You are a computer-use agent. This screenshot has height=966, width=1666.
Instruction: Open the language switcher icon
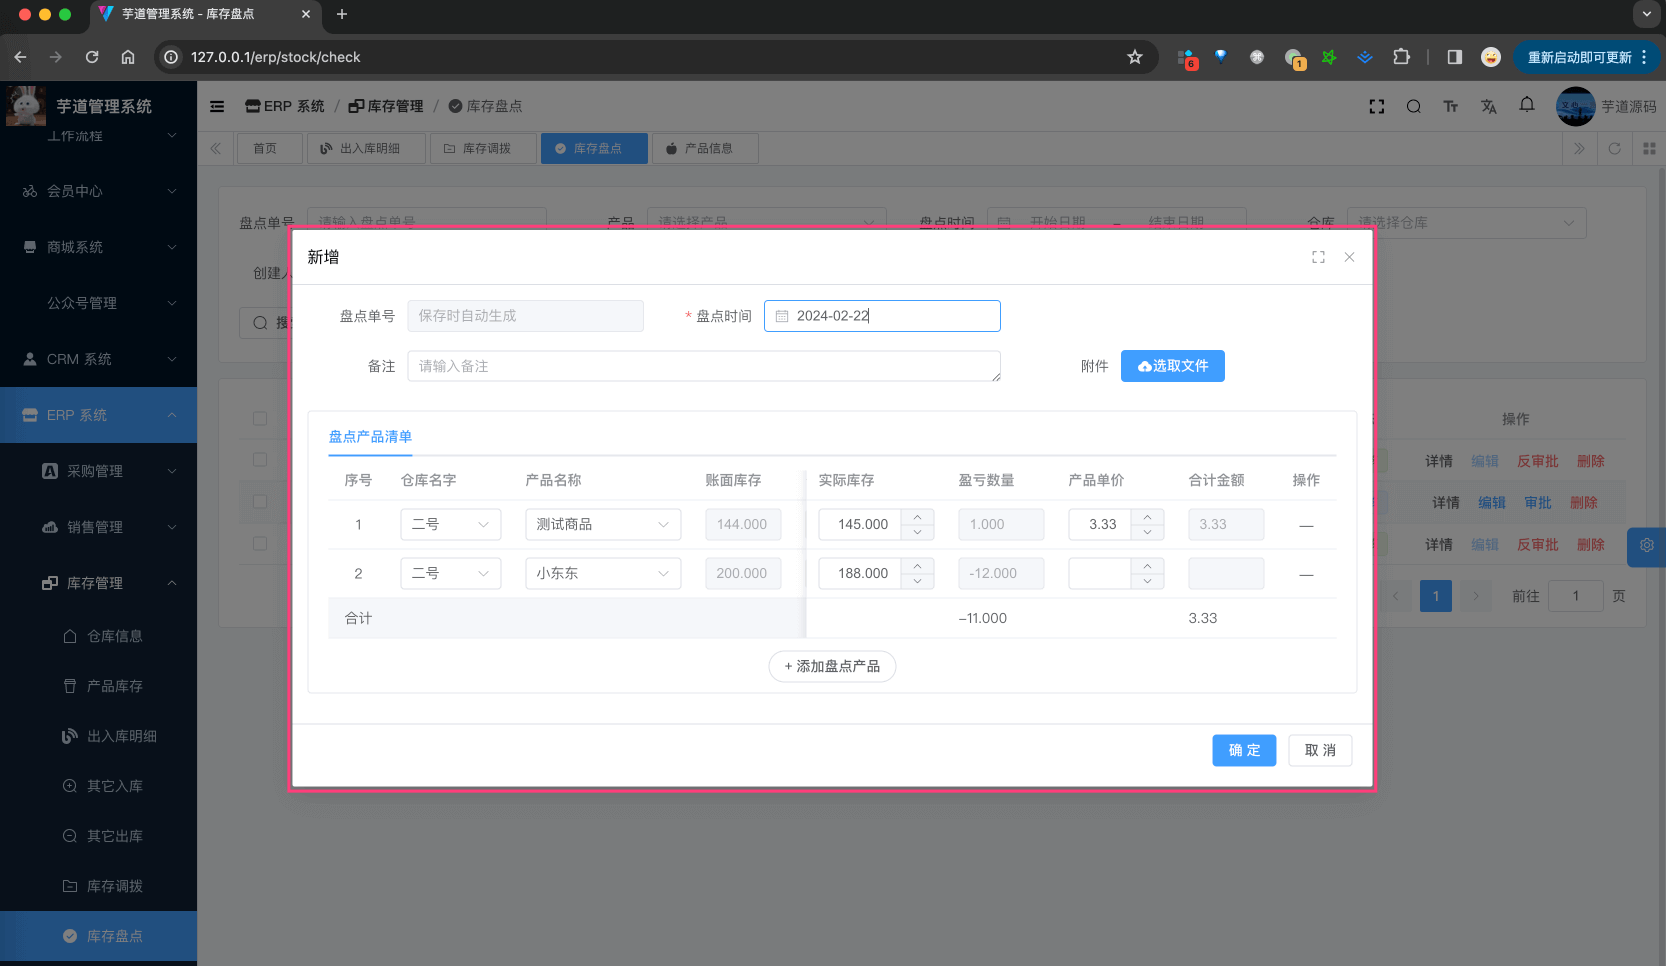[x=1489, y=106]
